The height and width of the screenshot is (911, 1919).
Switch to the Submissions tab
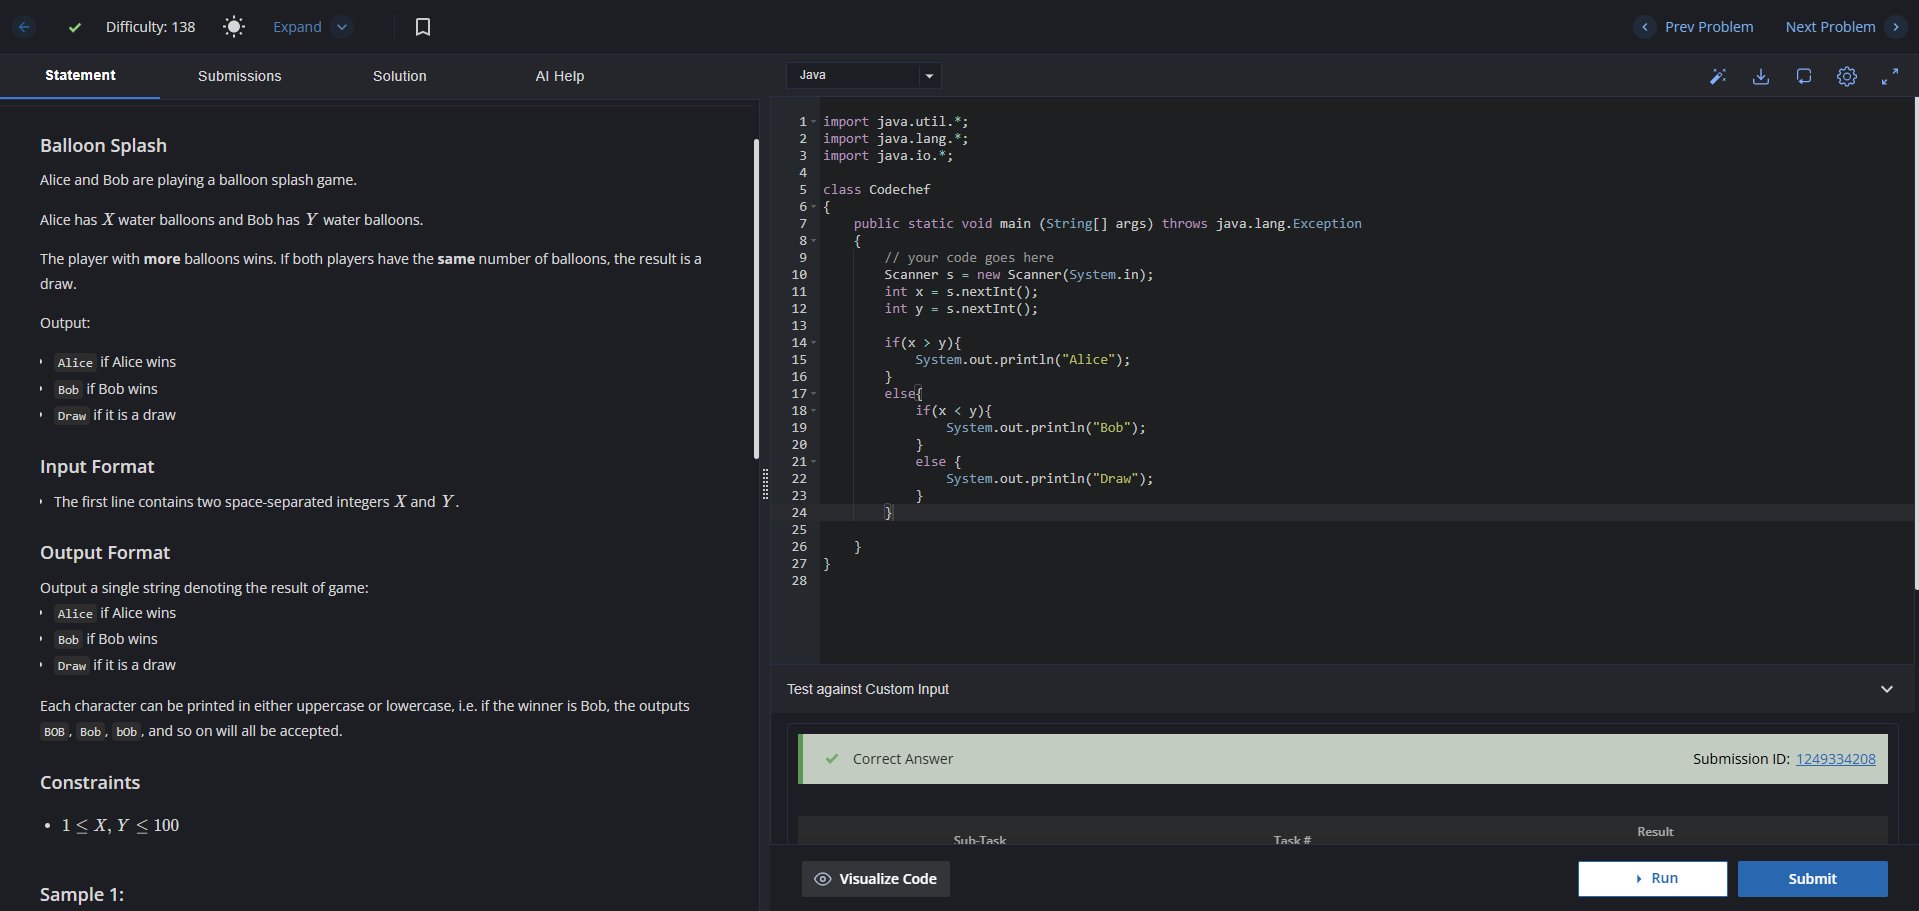pos(239,76)
